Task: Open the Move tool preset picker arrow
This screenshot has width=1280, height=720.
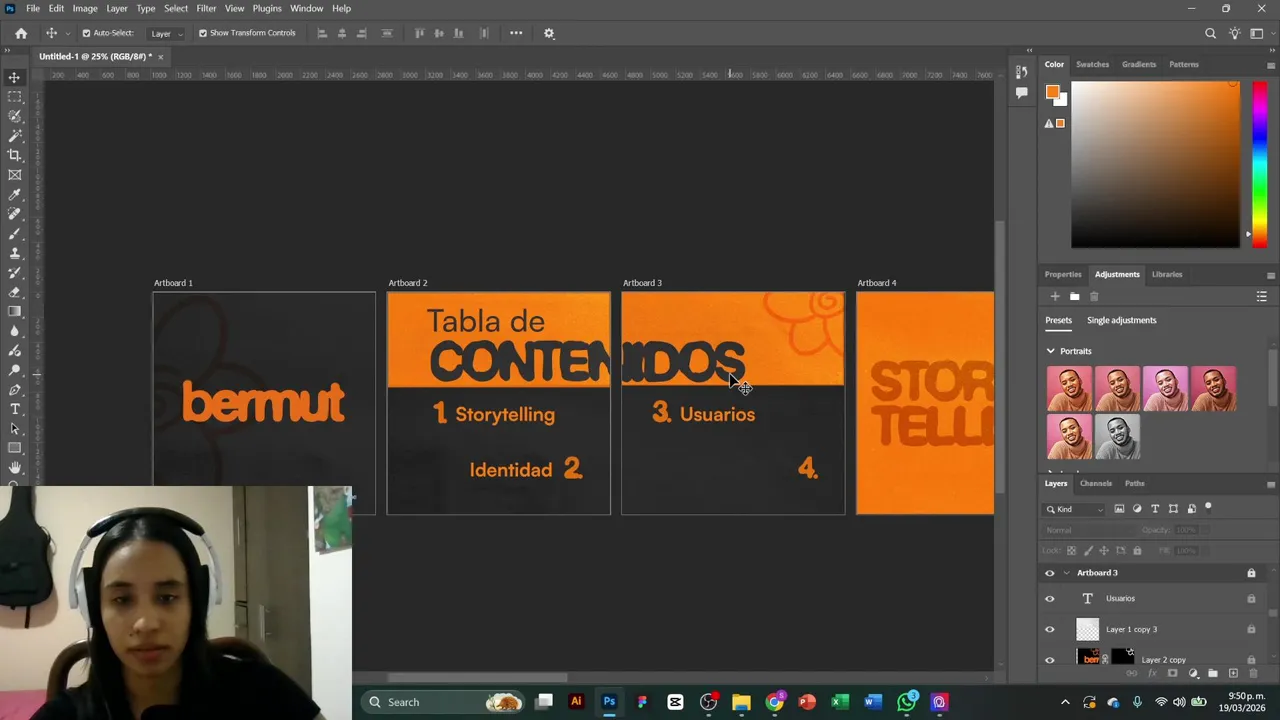Action: (x=67, y=34)
